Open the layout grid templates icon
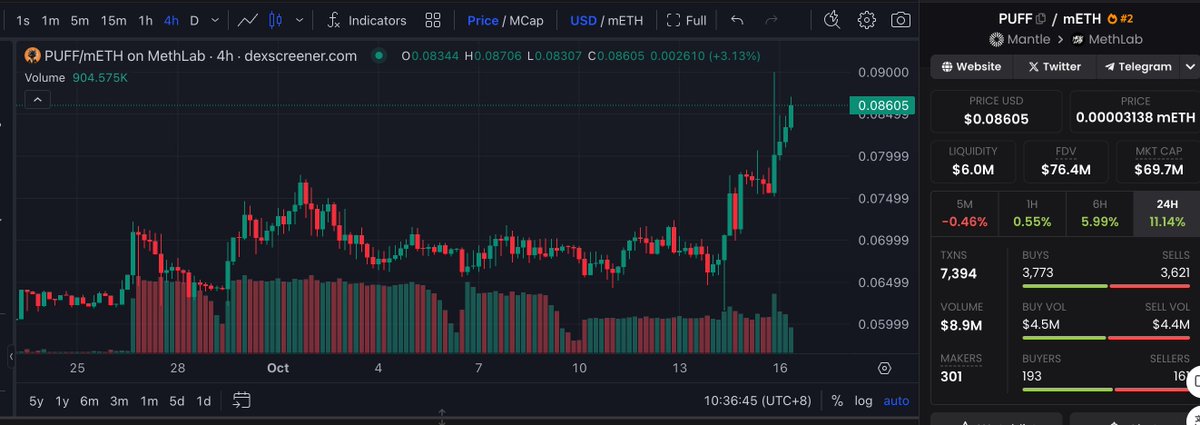 pos(433,20)
